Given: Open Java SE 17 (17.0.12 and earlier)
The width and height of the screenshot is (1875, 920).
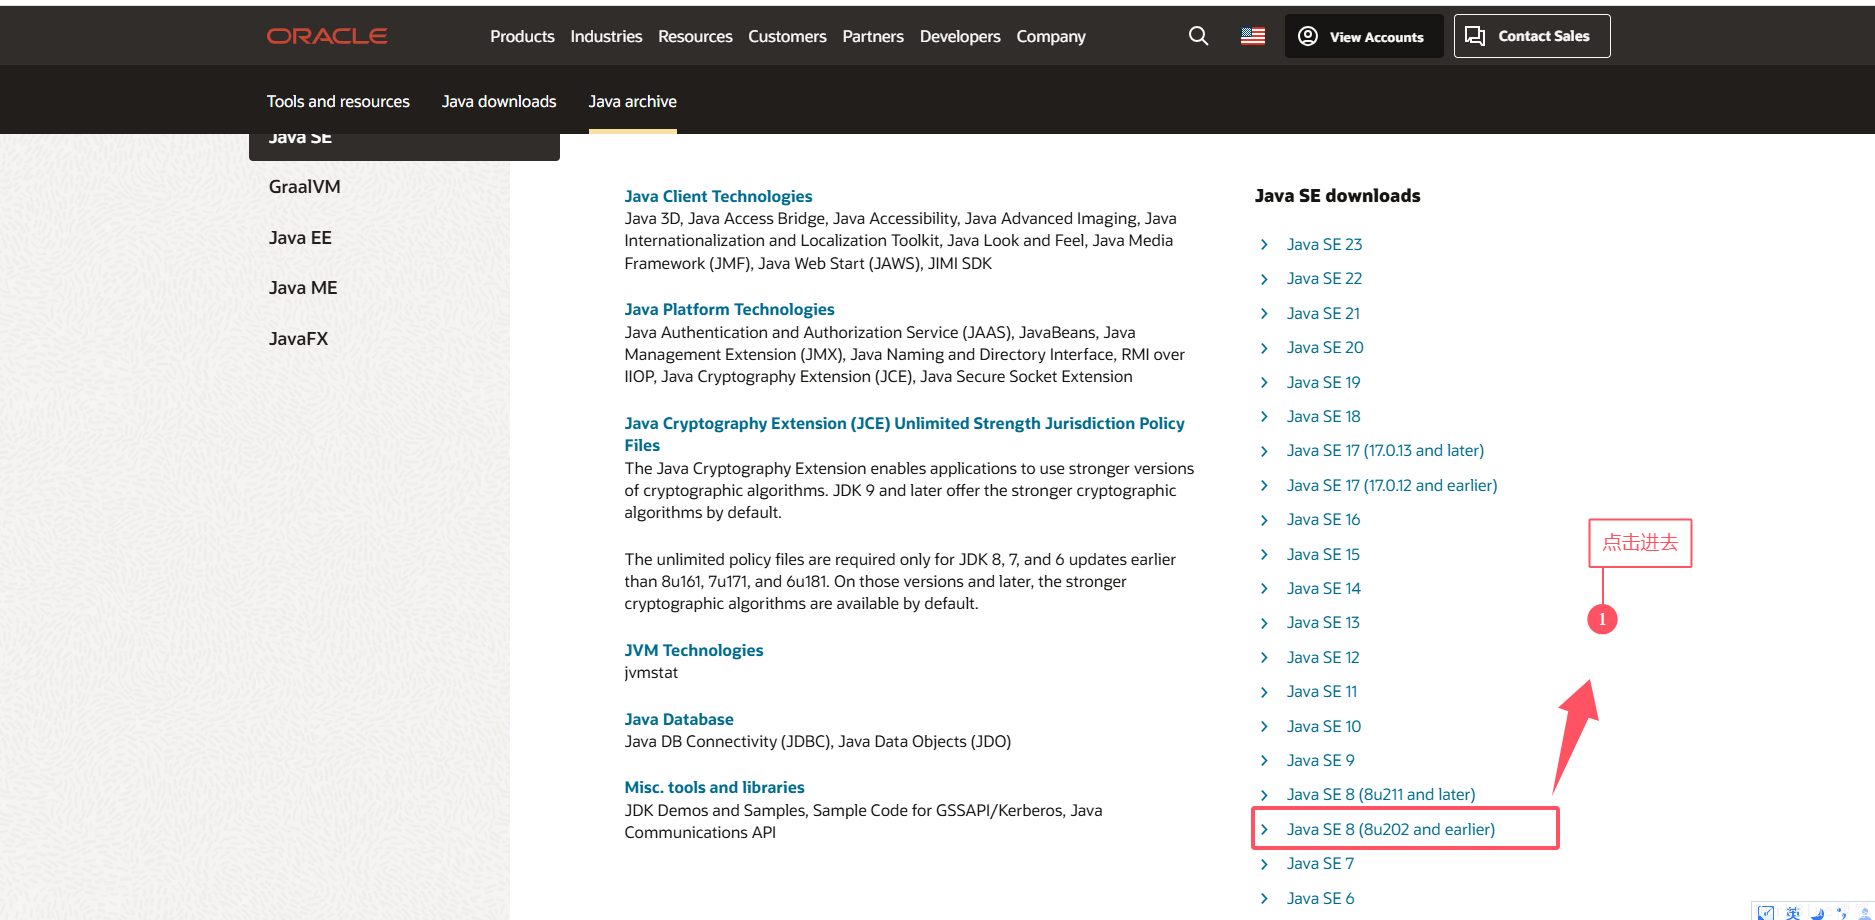Looking at the screenshot, I should coord(1392,486).
